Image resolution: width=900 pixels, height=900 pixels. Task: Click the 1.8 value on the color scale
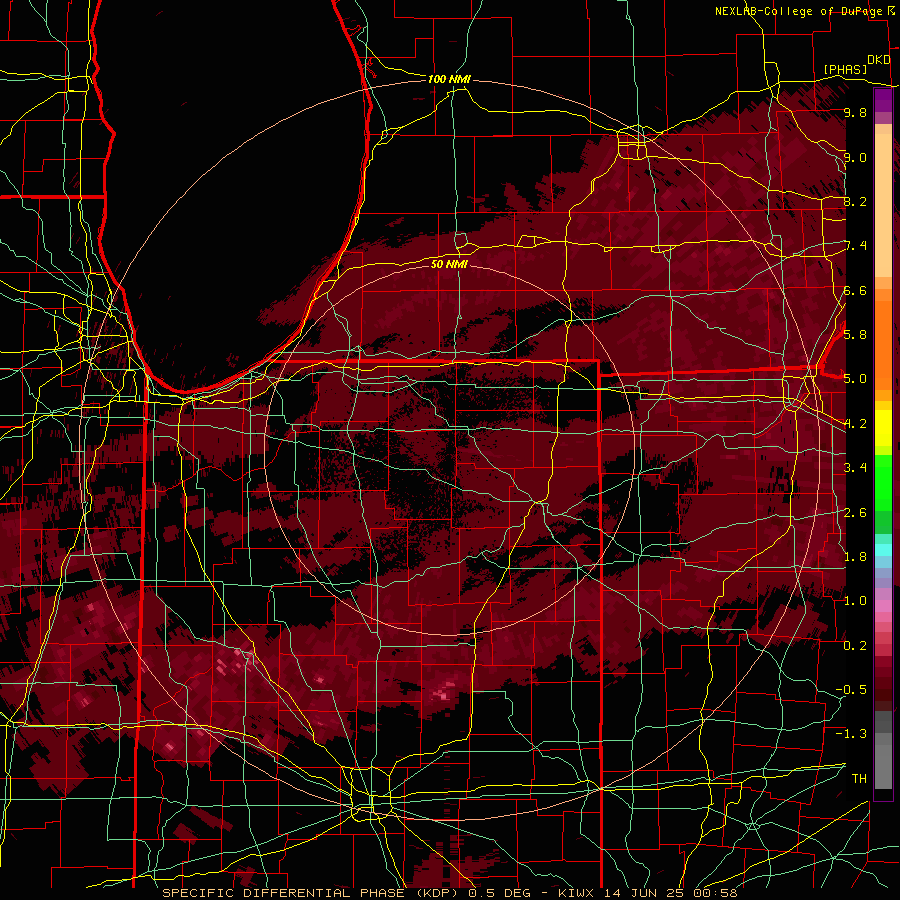(x=855, y=557)
